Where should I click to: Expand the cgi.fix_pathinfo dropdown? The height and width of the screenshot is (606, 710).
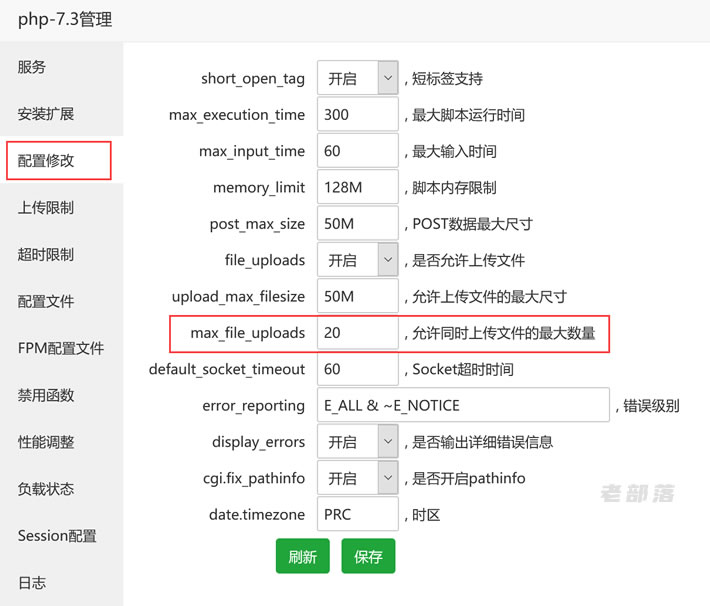[358, 478]
